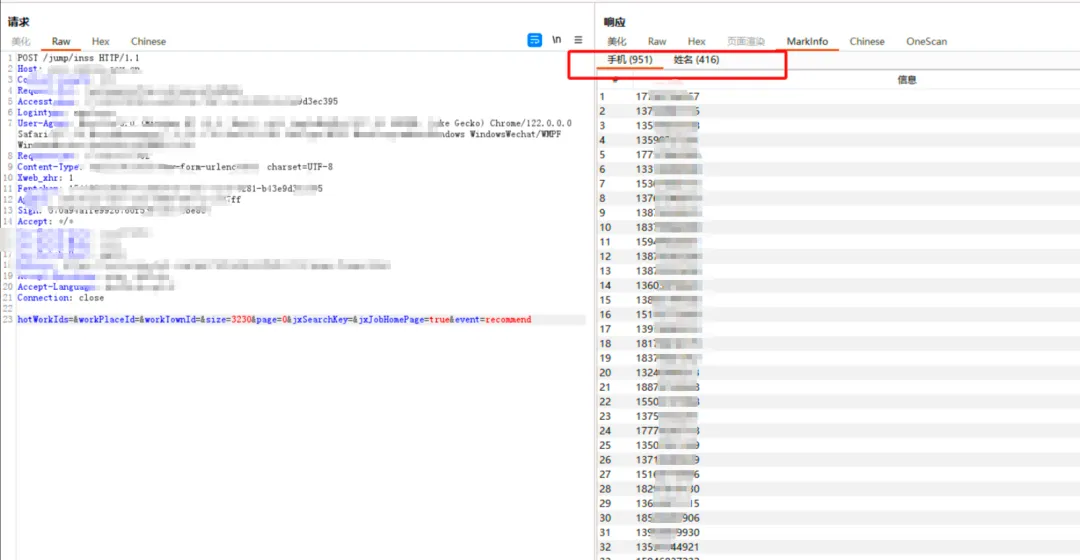Viewport: 1080px width, 560px height.
Task: Select the response 美化 tab
Action: 616,41
